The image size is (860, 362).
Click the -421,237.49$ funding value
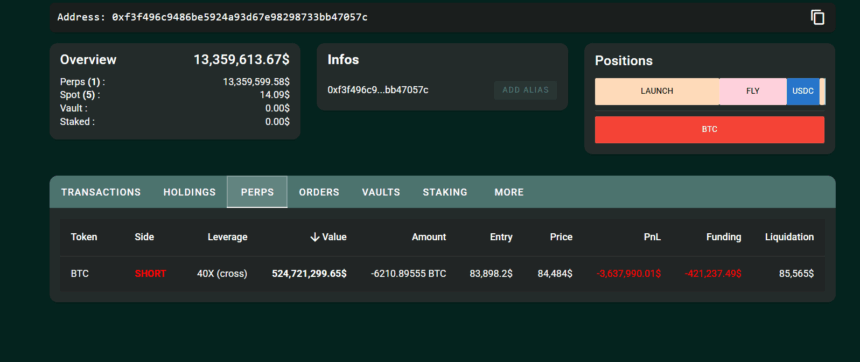pos(713,273)
